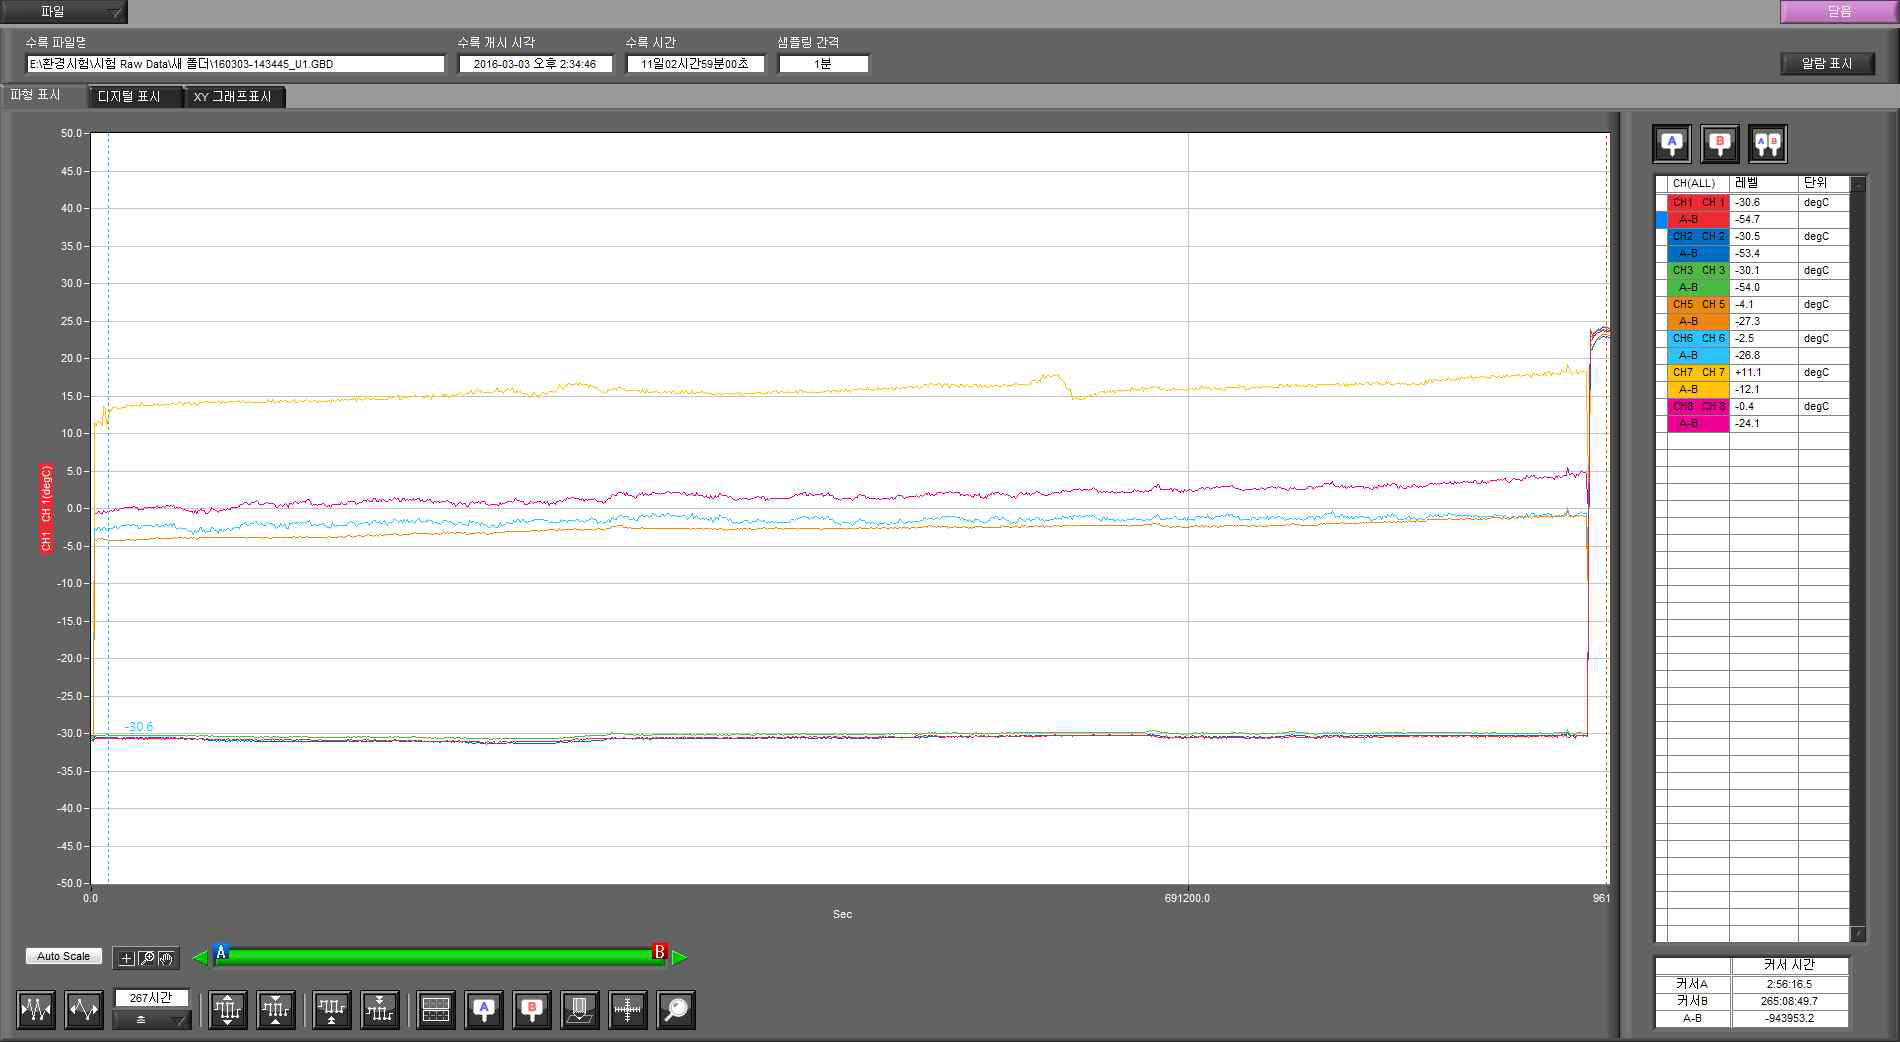The image size is (1900, 1042).
Task: Click the cyan -30.6 cursor label on graph
Action: [x=139, y=727]
